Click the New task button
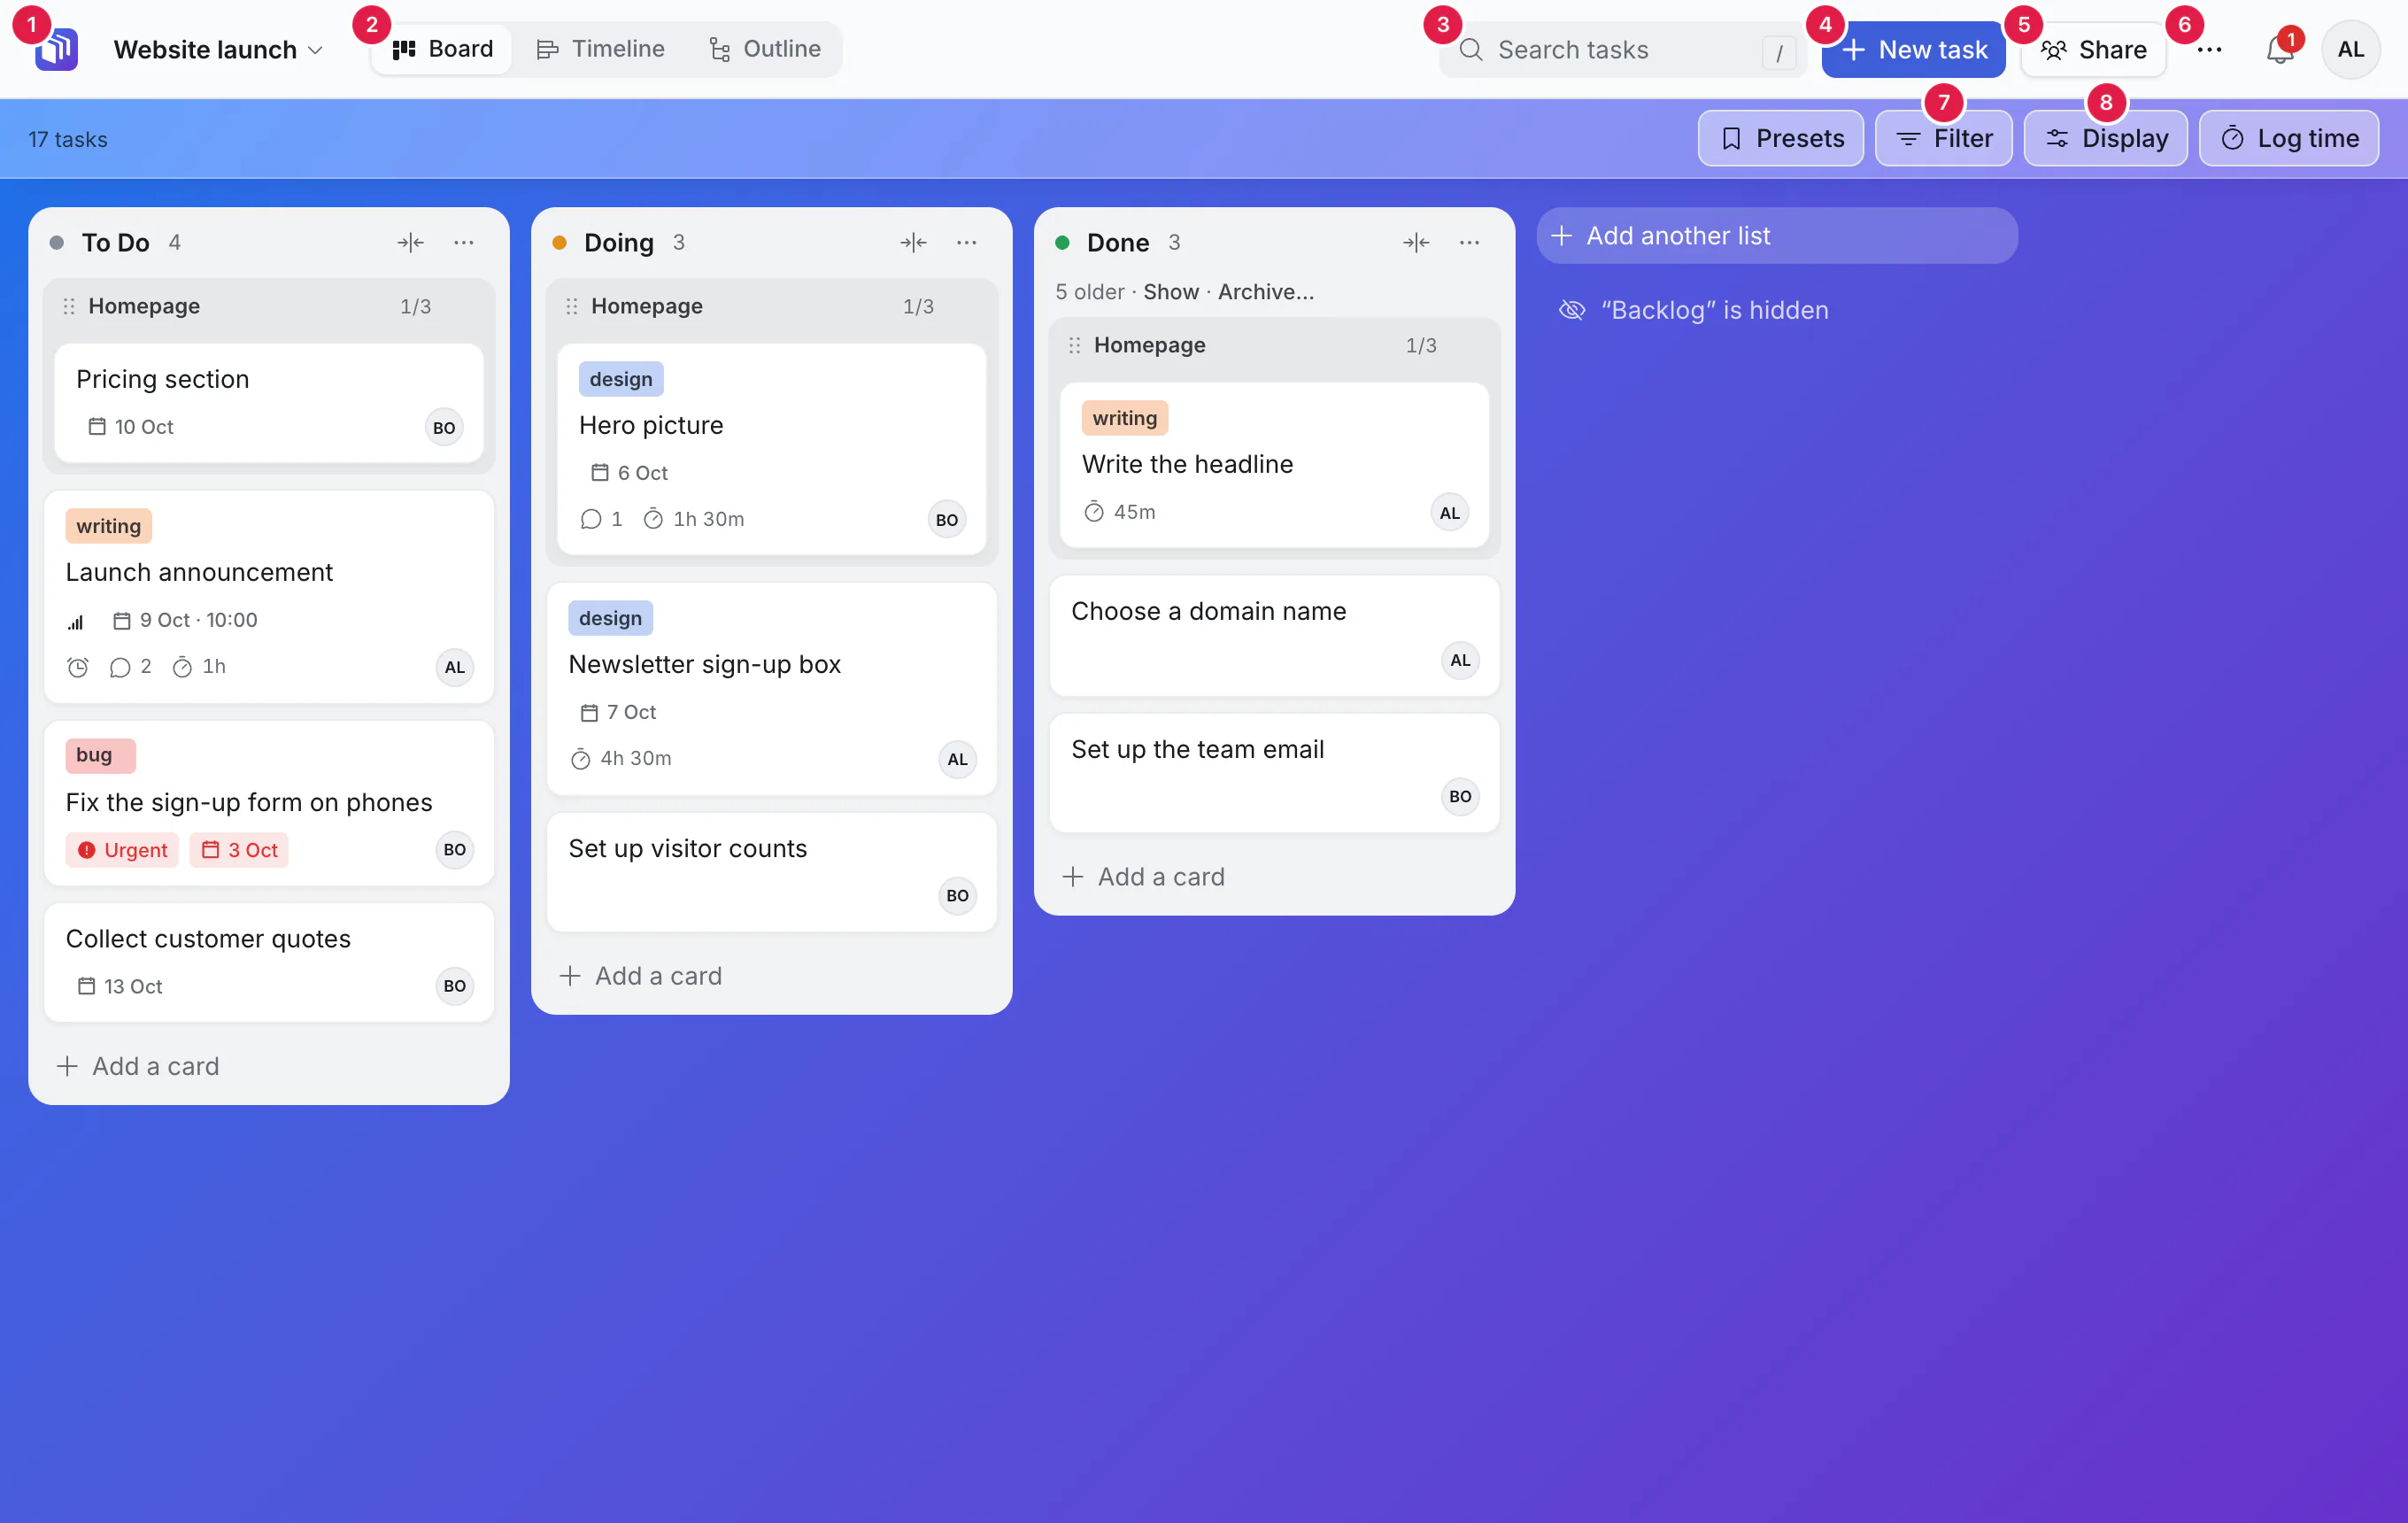2408x1523 pixels. coord(1913,49)
